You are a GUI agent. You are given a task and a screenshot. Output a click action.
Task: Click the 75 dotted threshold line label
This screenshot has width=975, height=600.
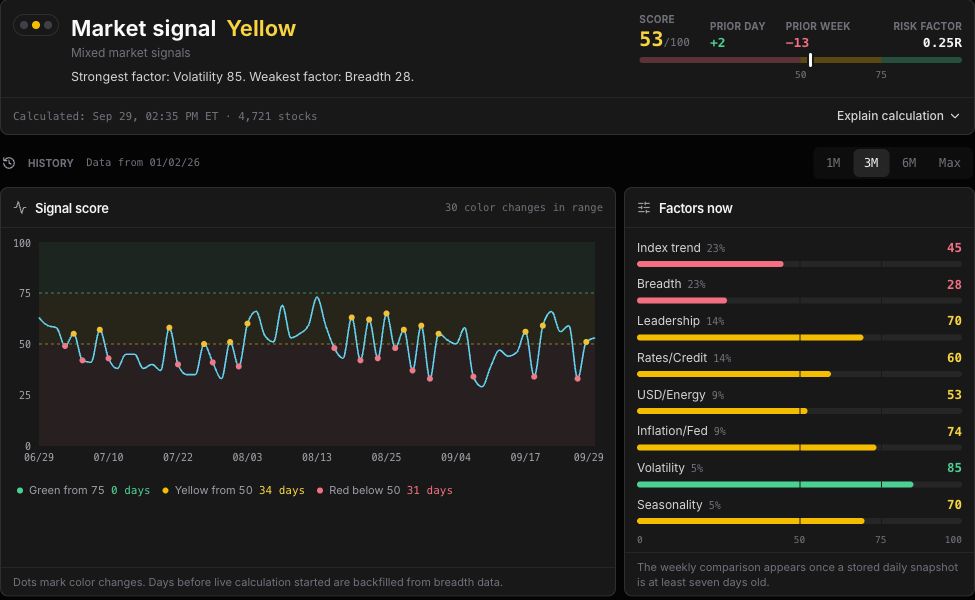[25, 293]
